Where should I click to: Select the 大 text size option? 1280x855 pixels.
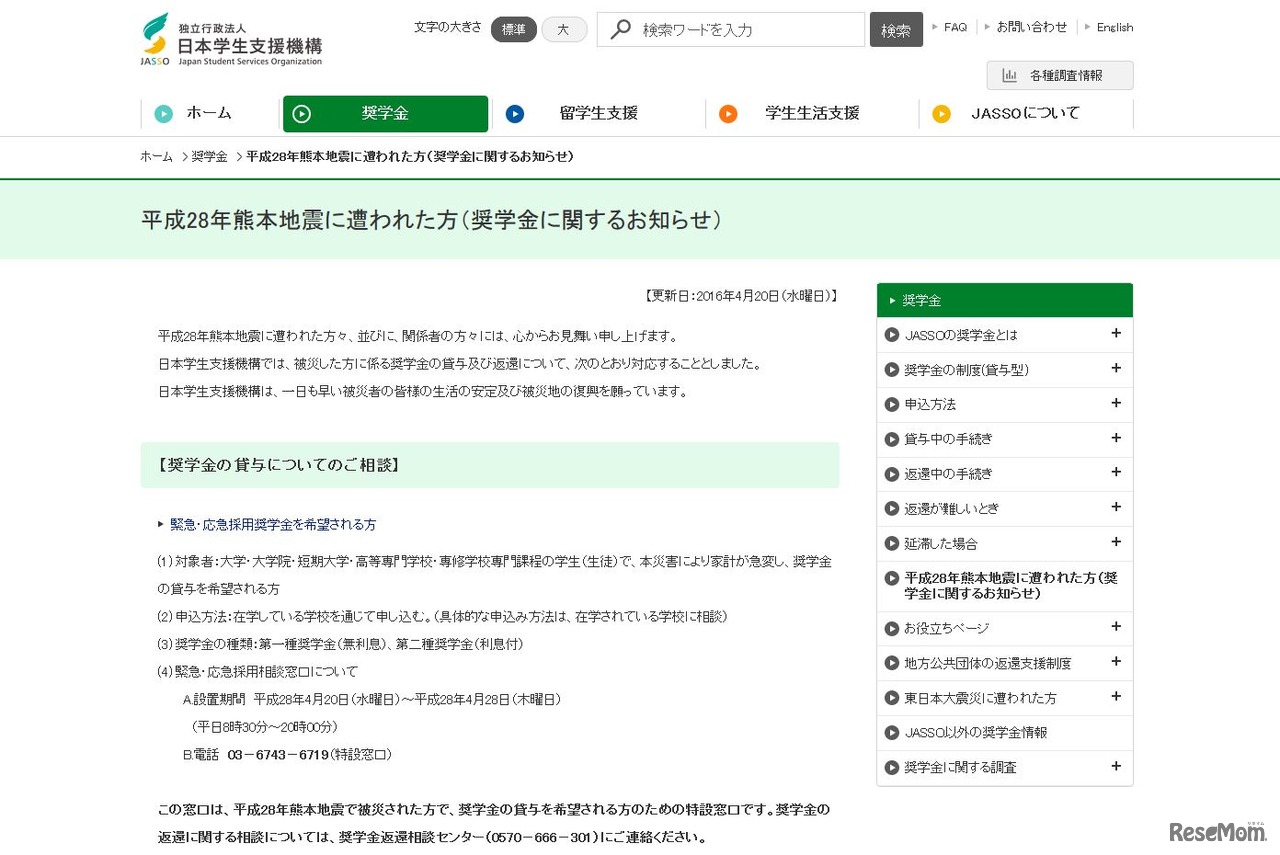coord(564,29)
